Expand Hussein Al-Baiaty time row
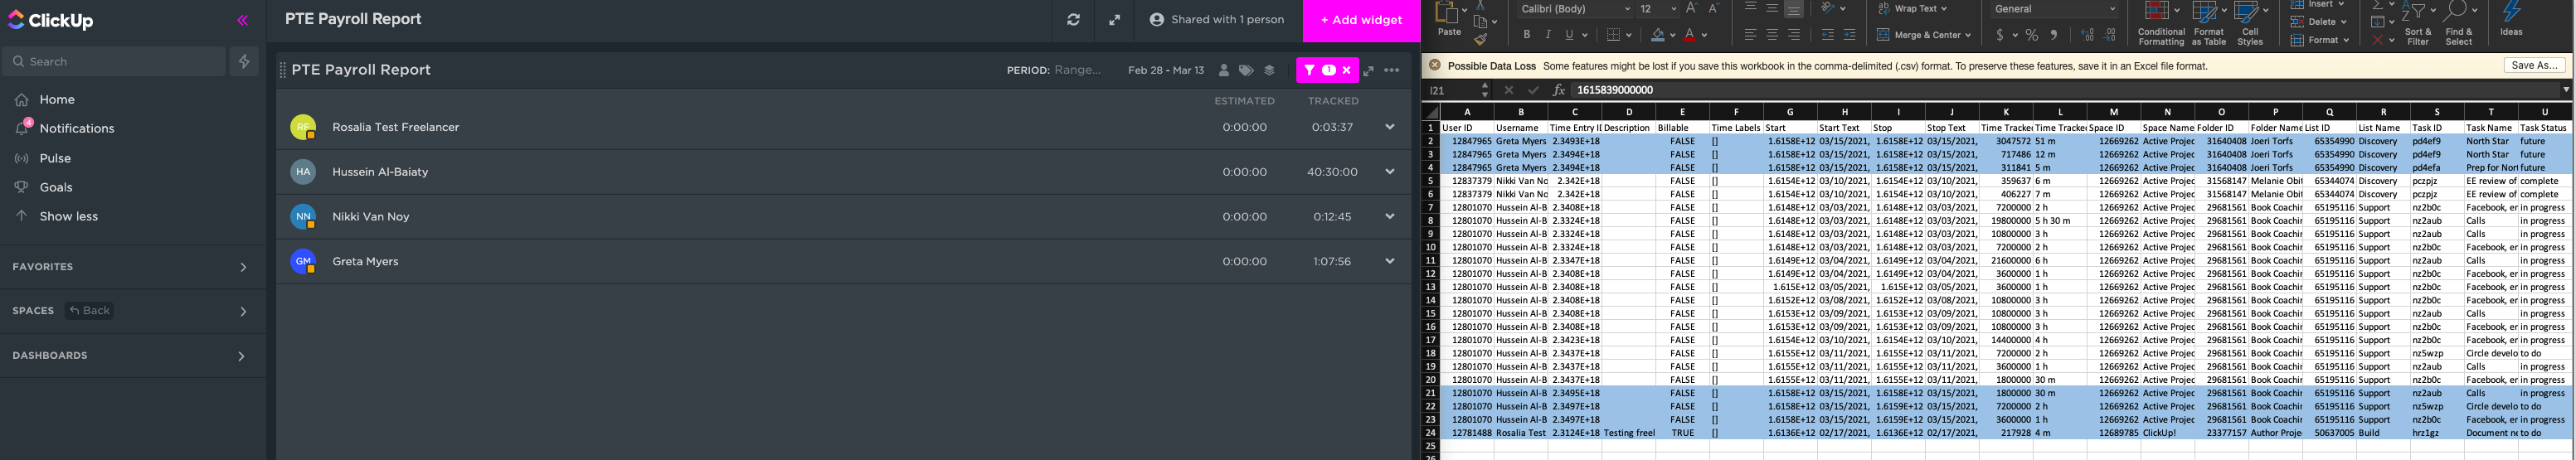Screen dimensions: 2576x460 [1389, 172]
